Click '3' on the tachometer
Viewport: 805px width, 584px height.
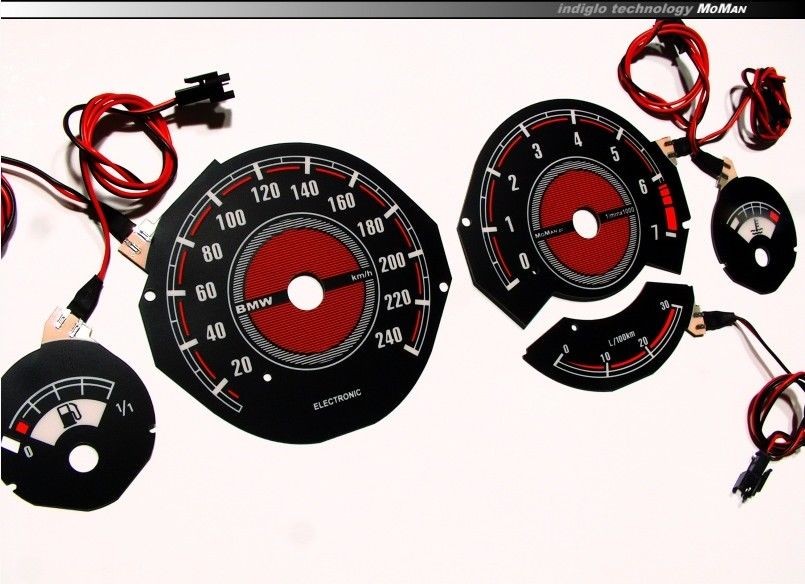537,151
